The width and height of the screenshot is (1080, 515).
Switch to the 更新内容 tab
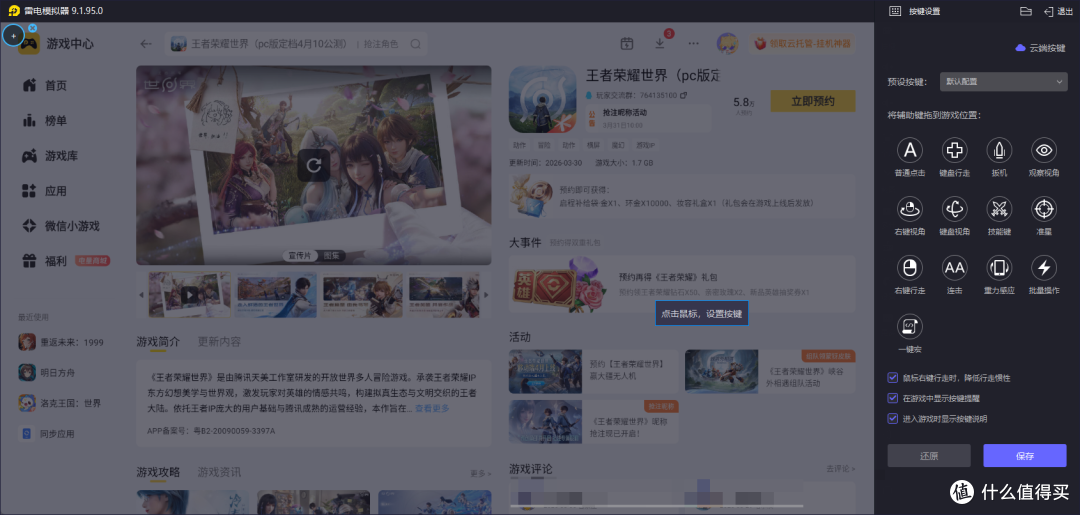click(220, 341)
